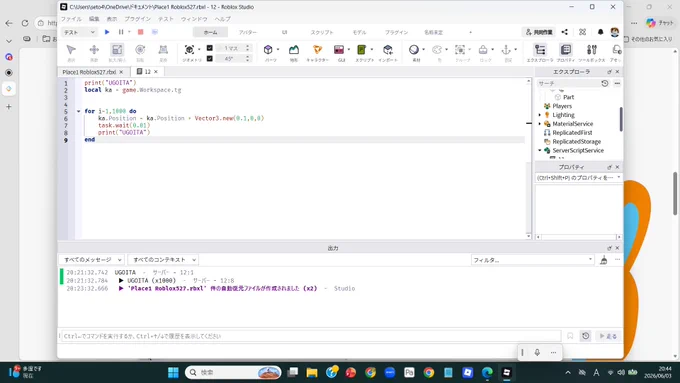Image resolution: width=680 pixels, height=383 pixels.
Task: Pause the simulation with Pause button
Action: [121, 32]
